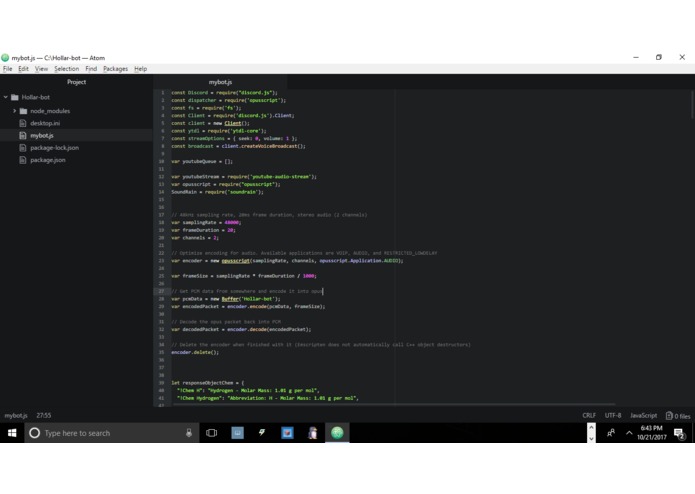
Task: Open the Find menu
Action: click(x=91, y=69)
